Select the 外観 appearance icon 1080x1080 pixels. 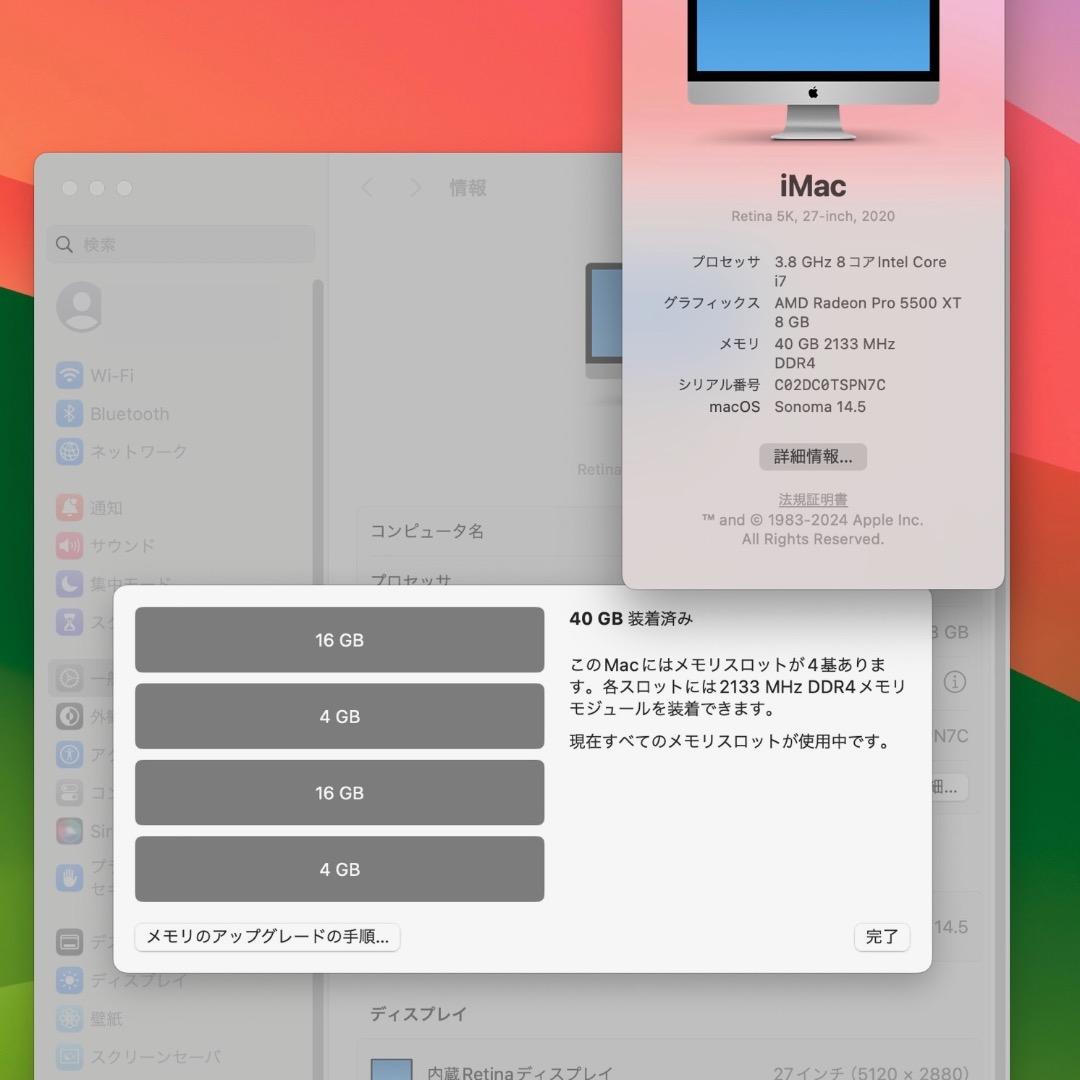point(68,716)
